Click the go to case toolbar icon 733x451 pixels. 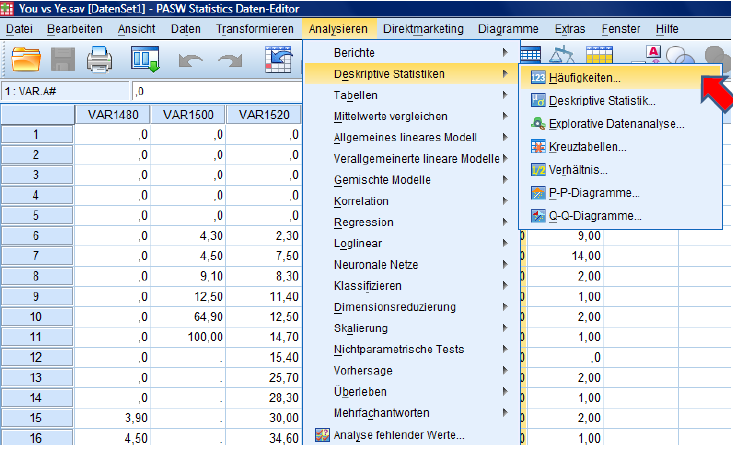pyautogui.click(x=278, y=59)
